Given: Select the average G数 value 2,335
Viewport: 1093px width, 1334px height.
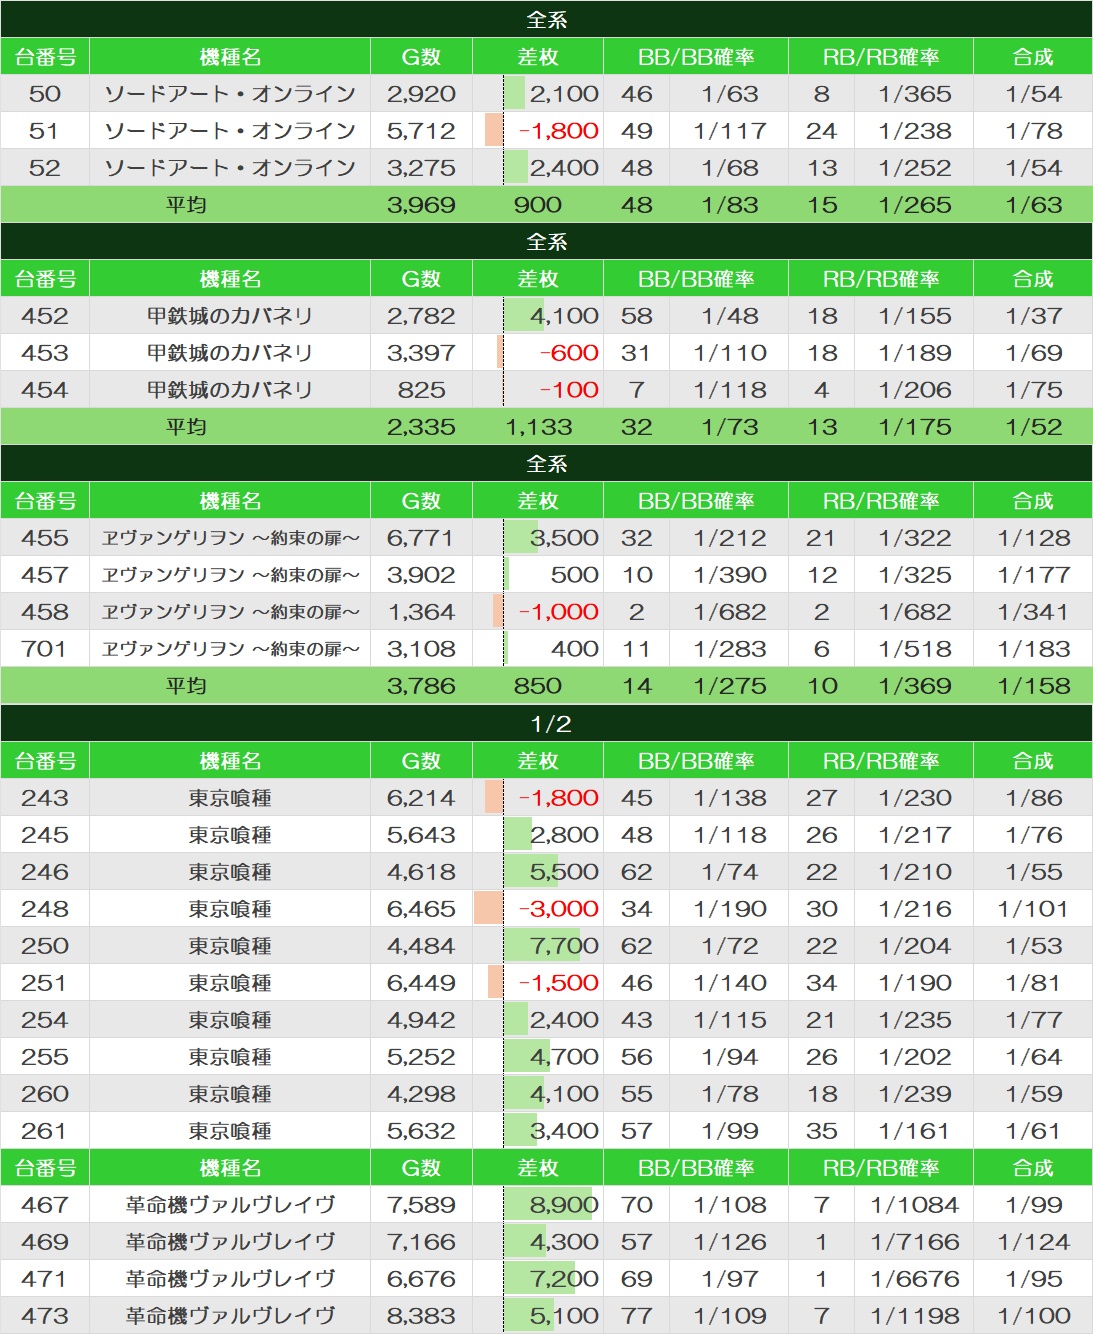Looking at the screenshot, I should click(421, 427).
